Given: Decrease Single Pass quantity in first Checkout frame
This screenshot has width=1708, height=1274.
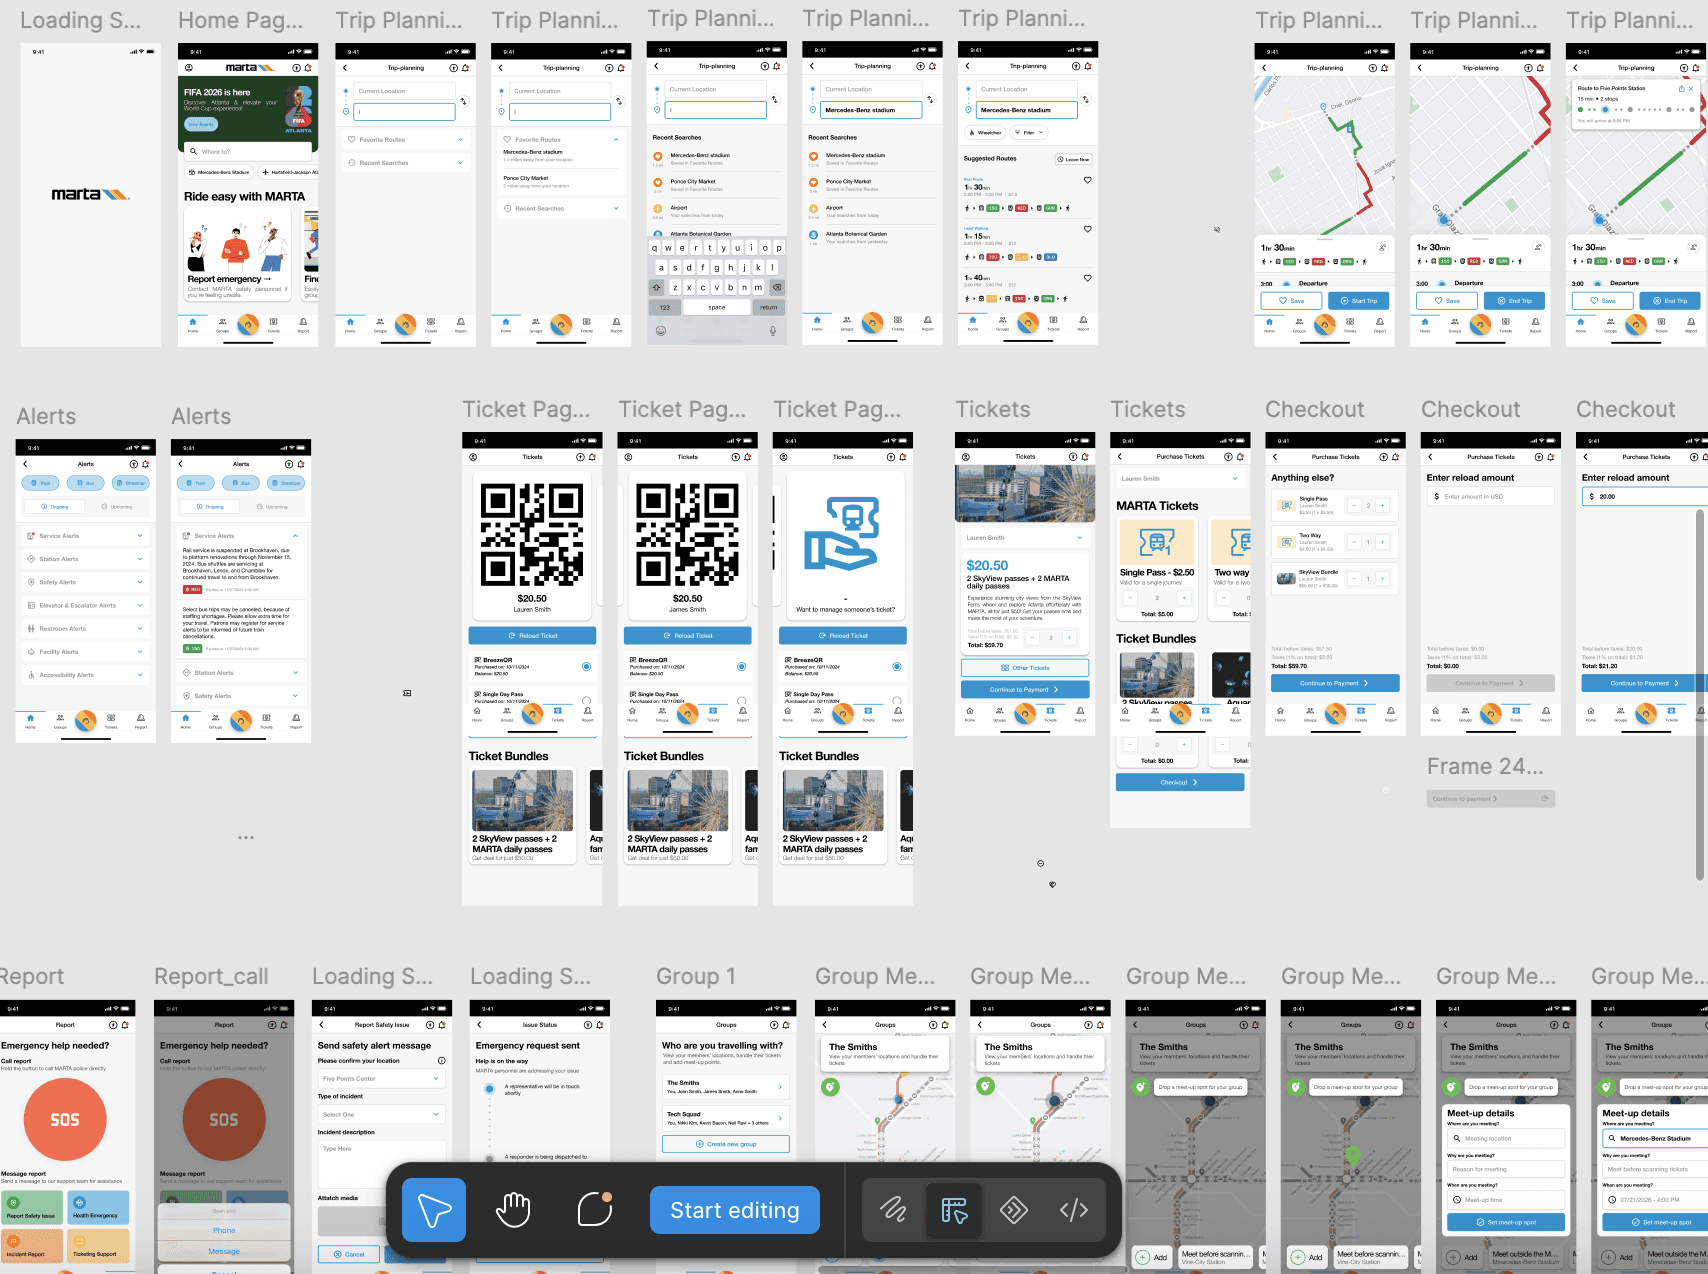Looking at the screenshot, I should pyautogui.click(x=1354, y=506).
